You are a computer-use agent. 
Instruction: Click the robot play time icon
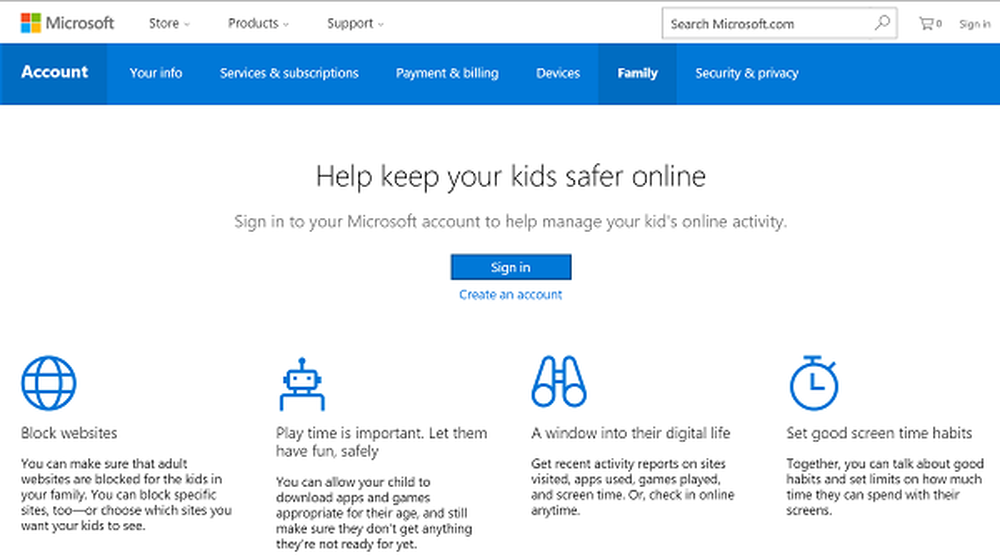(302, 383)
